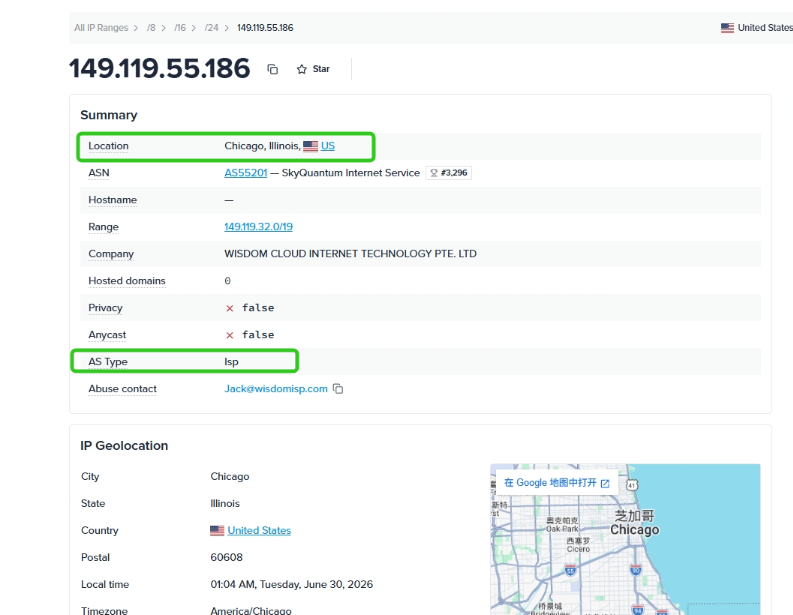793x615 pixels.
Task: Open the /16 breadcrumb link
Action: (x=180, y=28)
